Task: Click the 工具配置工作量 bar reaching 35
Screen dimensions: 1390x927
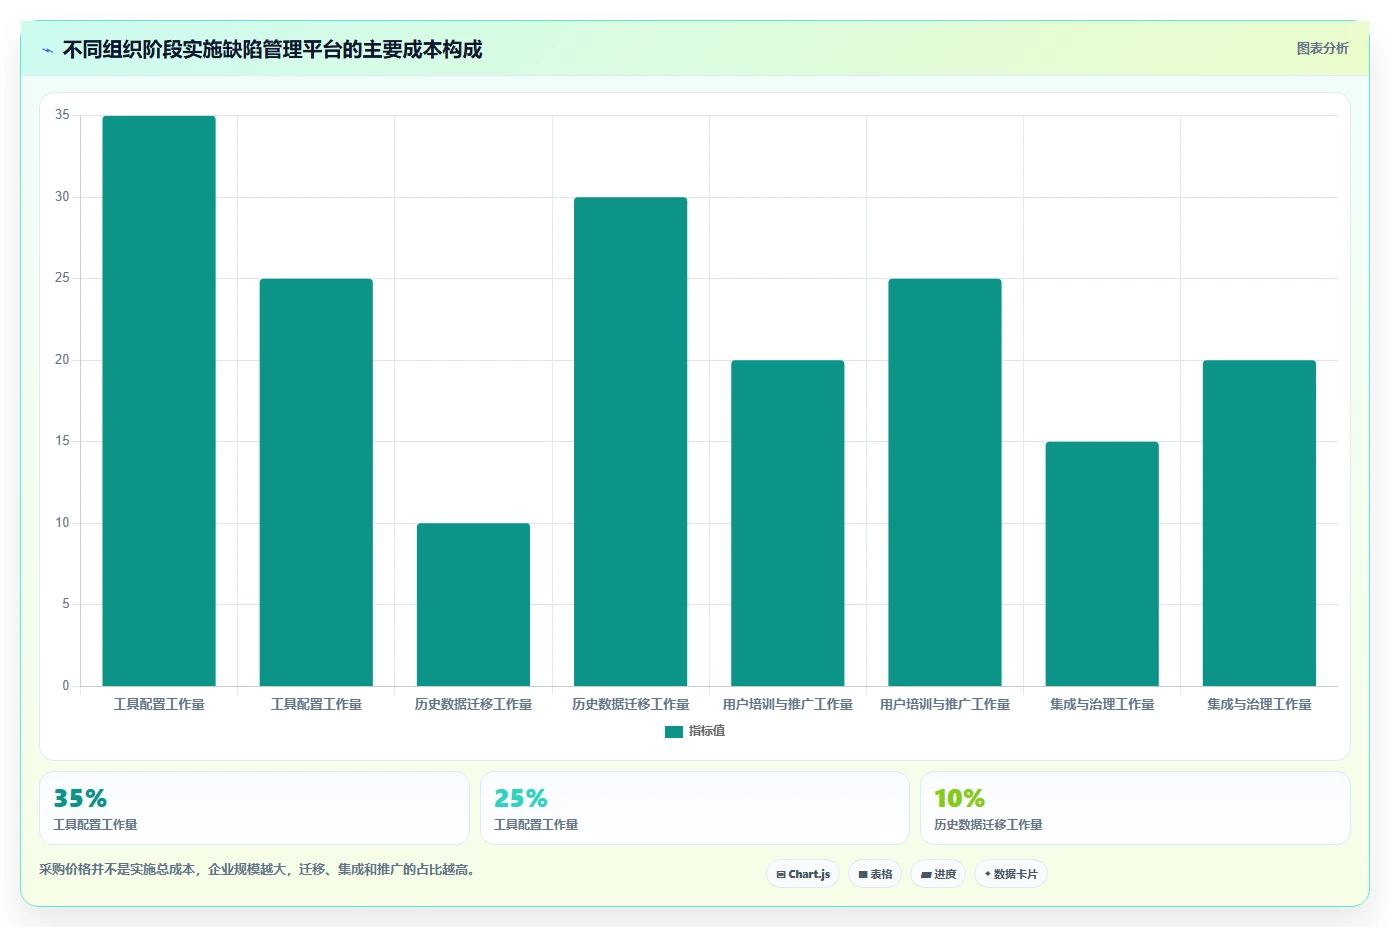Action: point(159,401)
